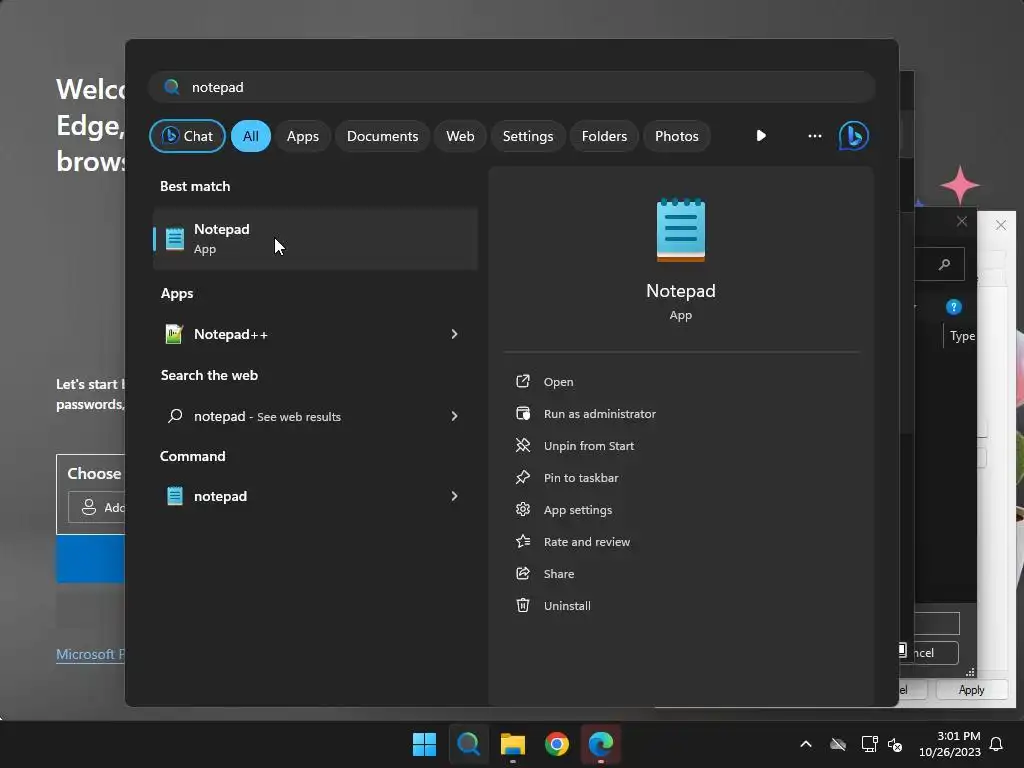
Task: Open the Bing icon at top right
Action: 854,136
